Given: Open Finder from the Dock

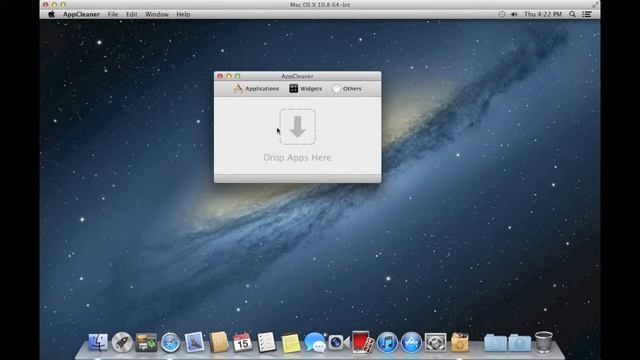Looking at the screenshot, I should click(x=98, y=342).
